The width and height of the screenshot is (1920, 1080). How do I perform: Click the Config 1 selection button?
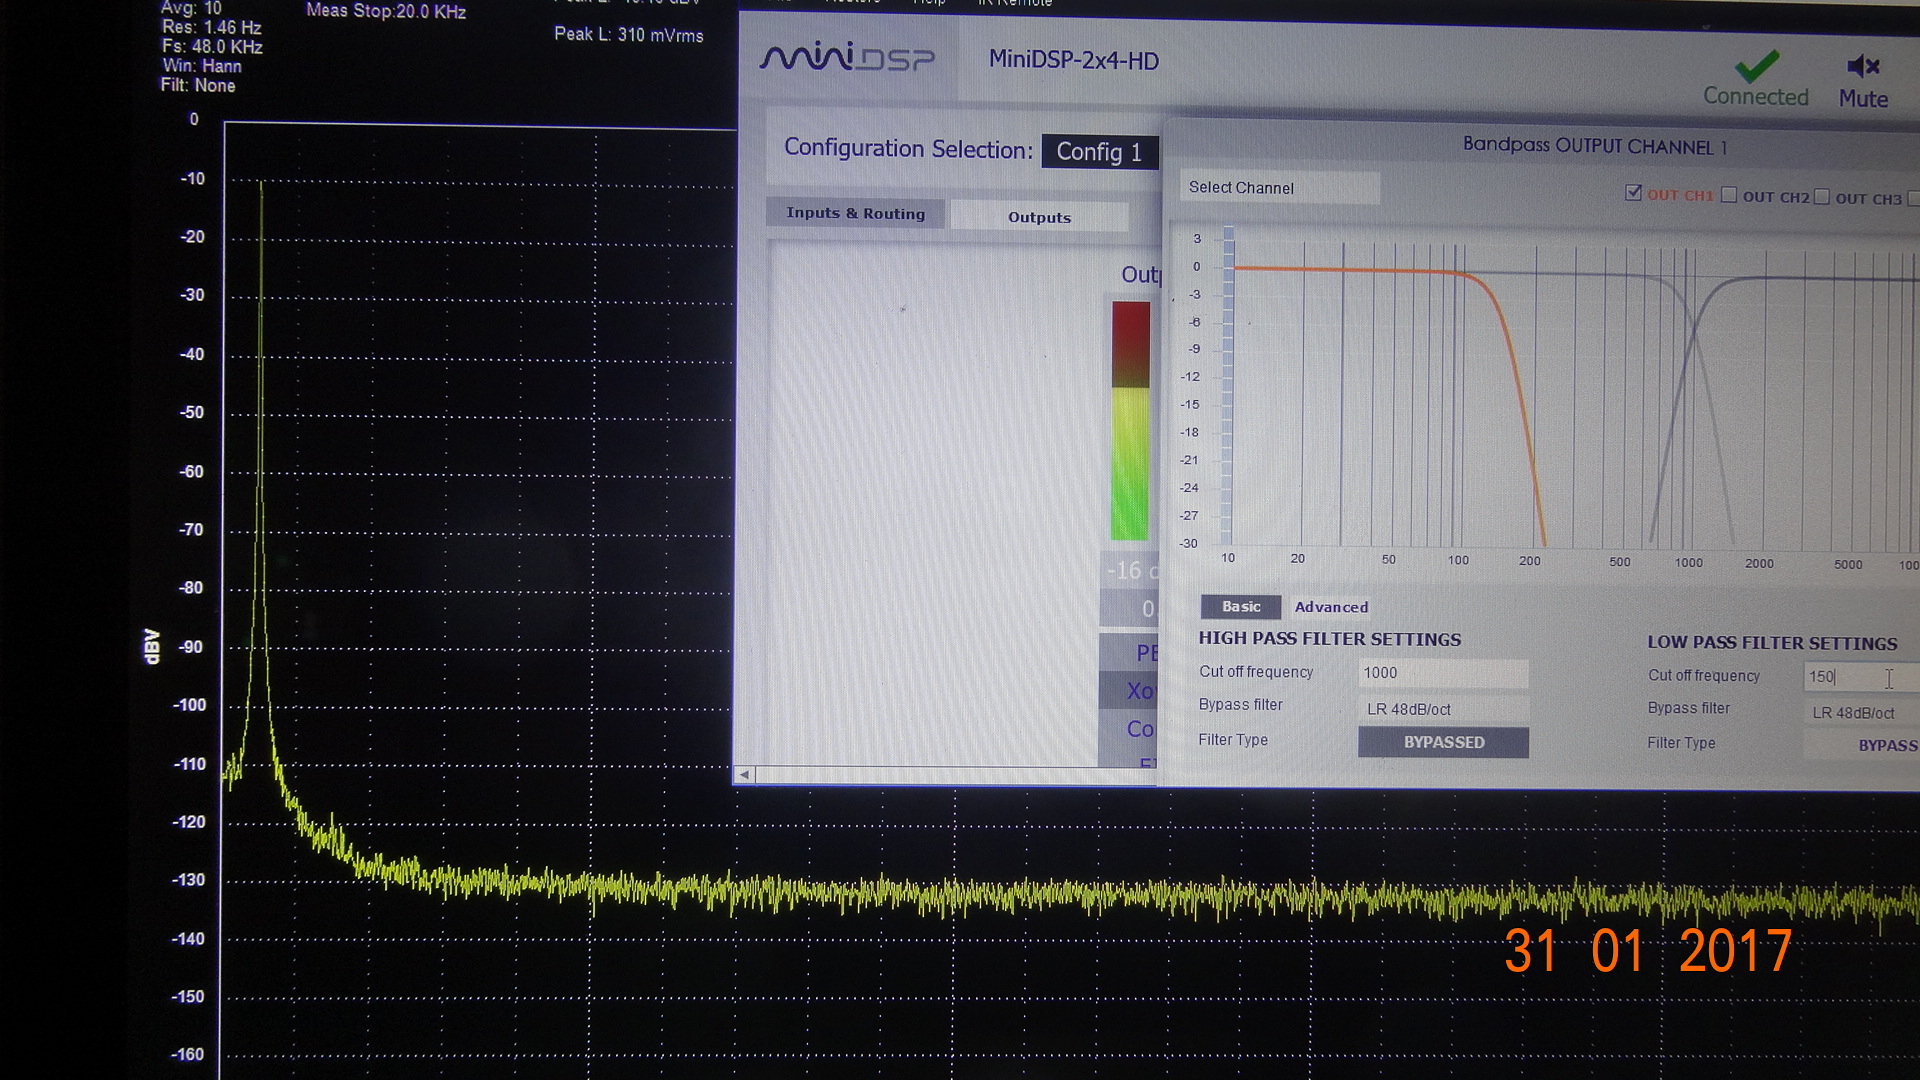tap(1099, 152)
